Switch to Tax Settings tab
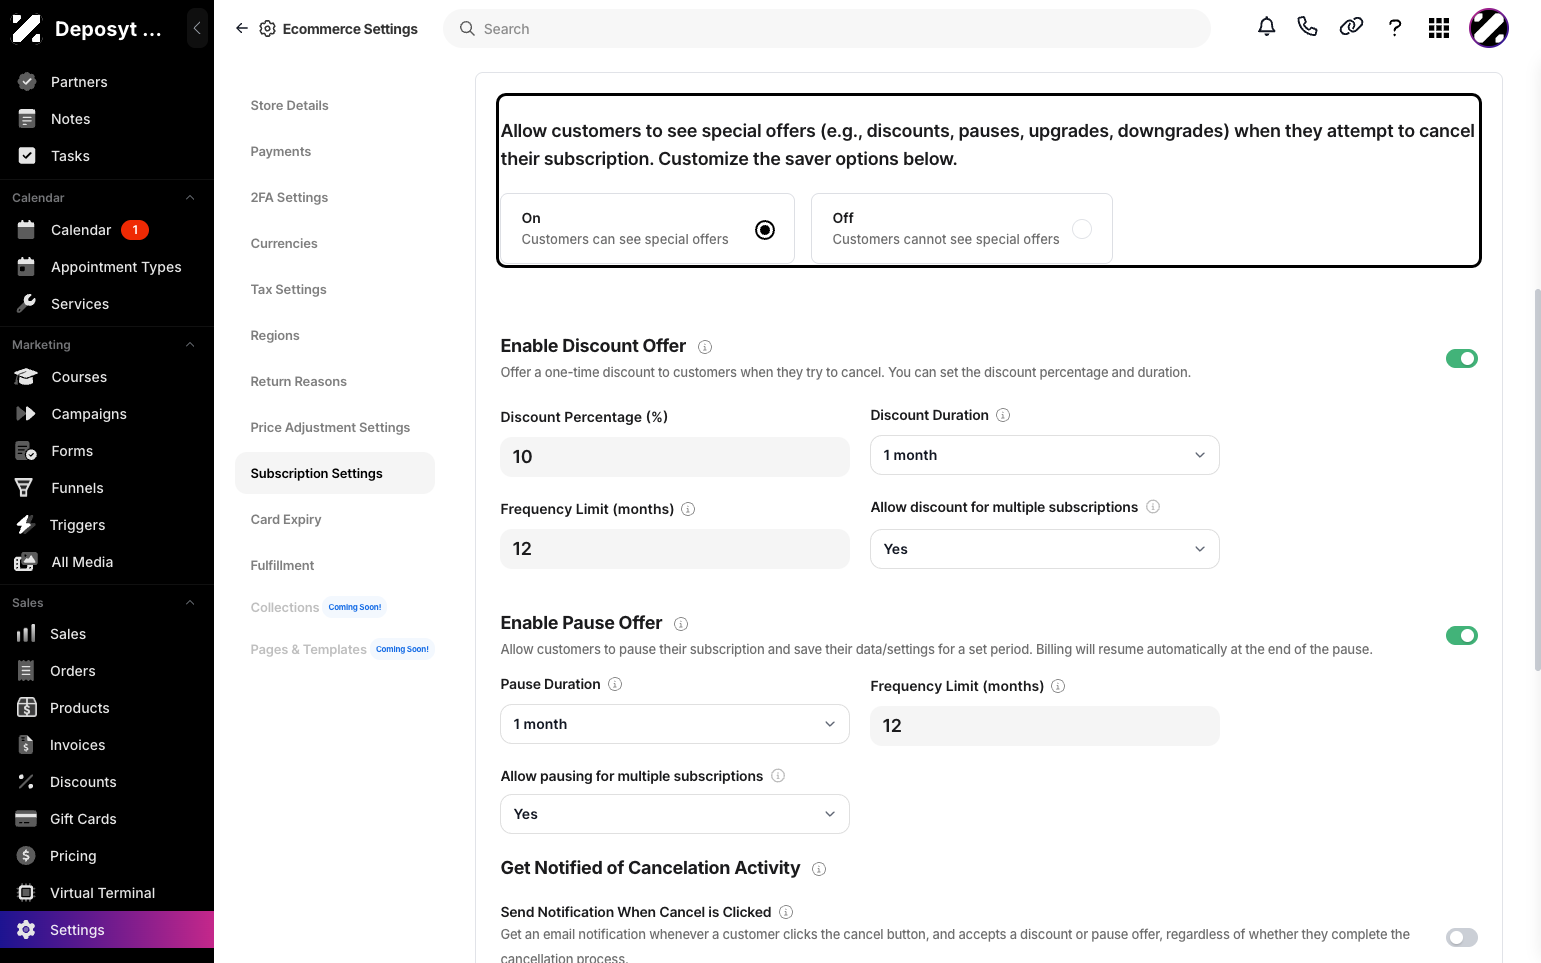Screen dimensions: 1541x963 click(x=289, y=289)
